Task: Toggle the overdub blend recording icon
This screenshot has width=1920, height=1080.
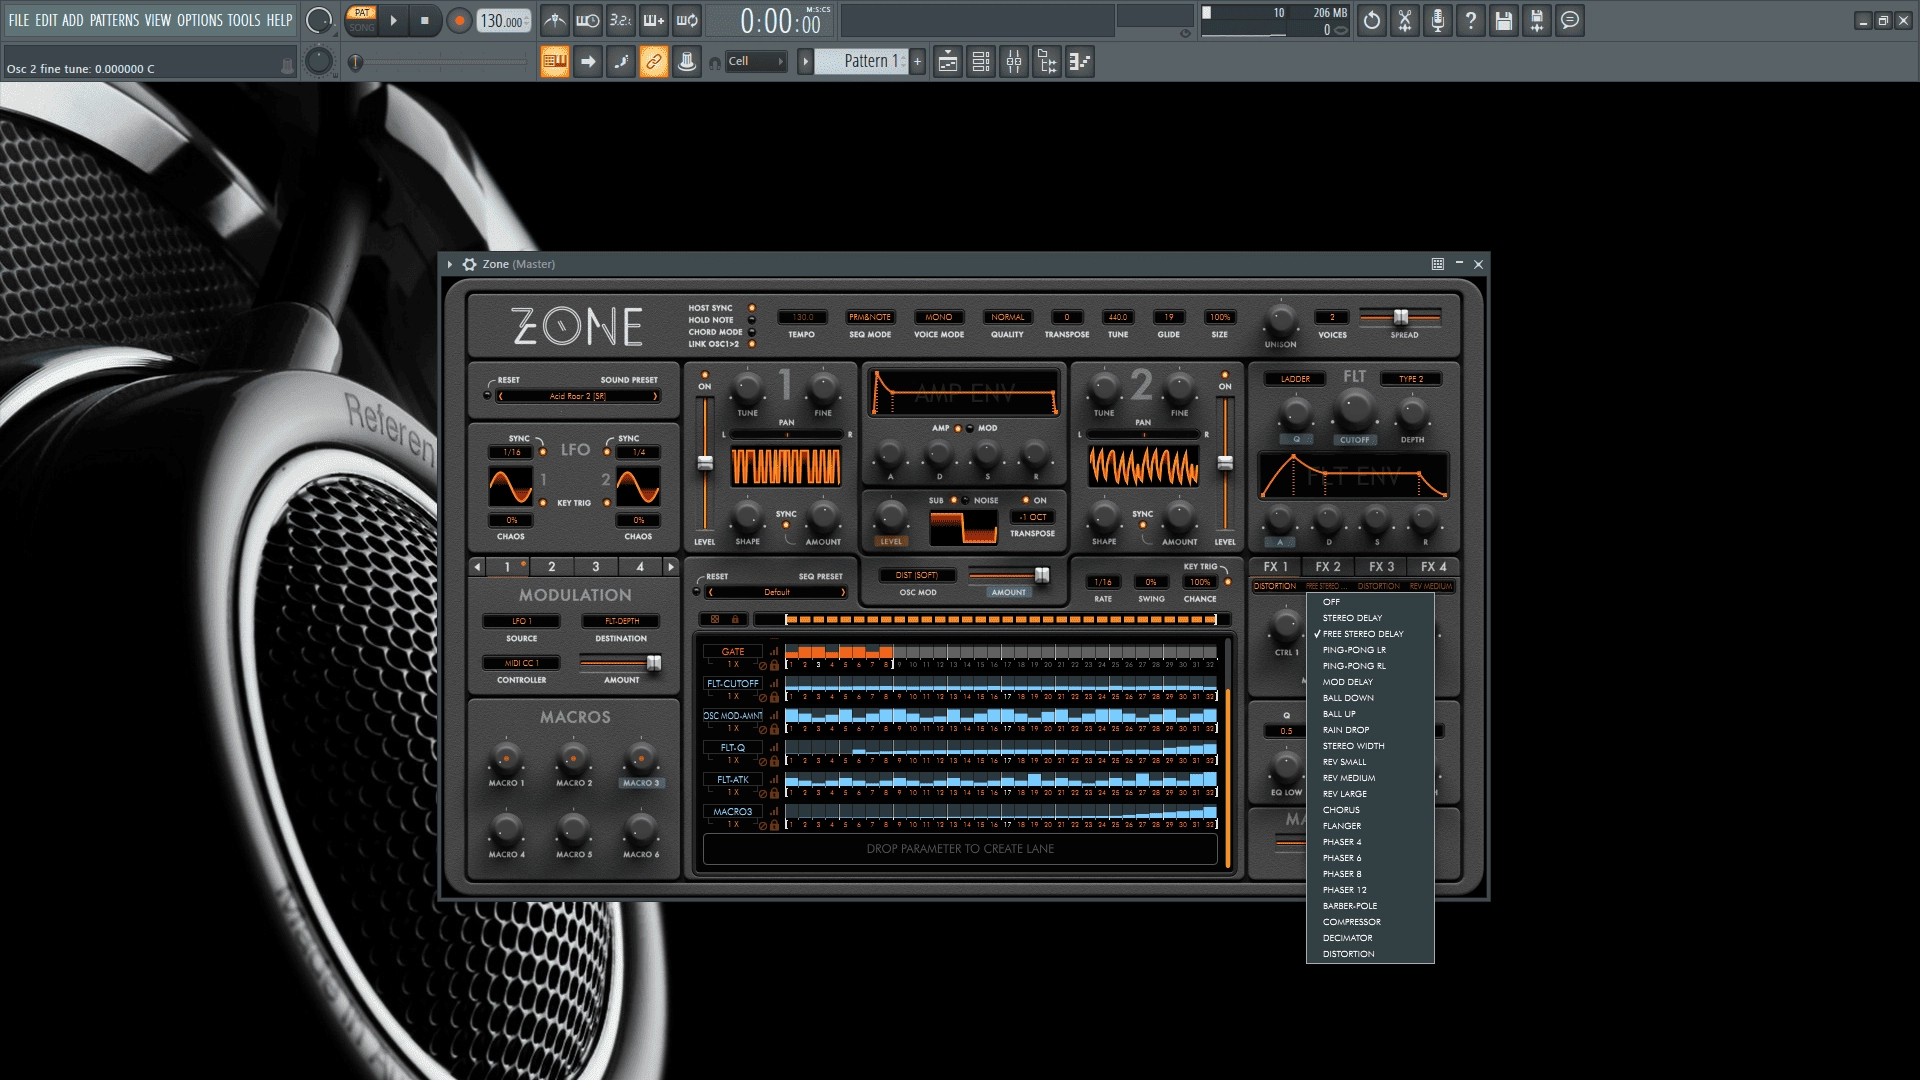Action: 654,20
